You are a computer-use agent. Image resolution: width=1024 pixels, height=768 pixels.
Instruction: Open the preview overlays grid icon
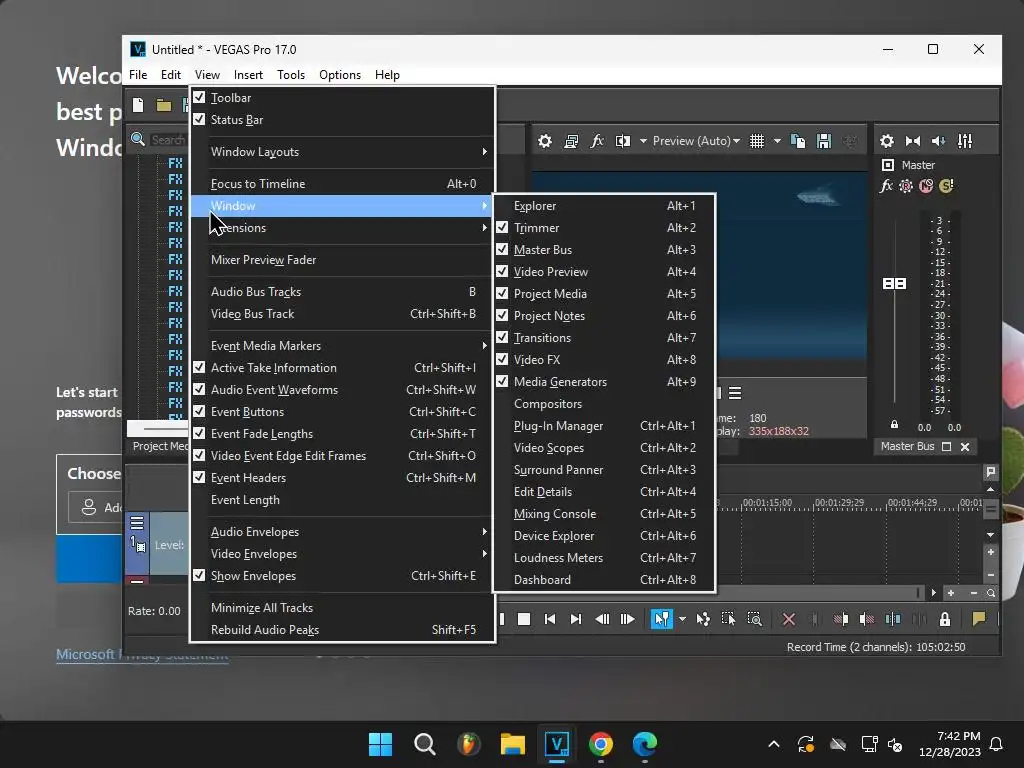pyautogui.click(x=757, y=141)
